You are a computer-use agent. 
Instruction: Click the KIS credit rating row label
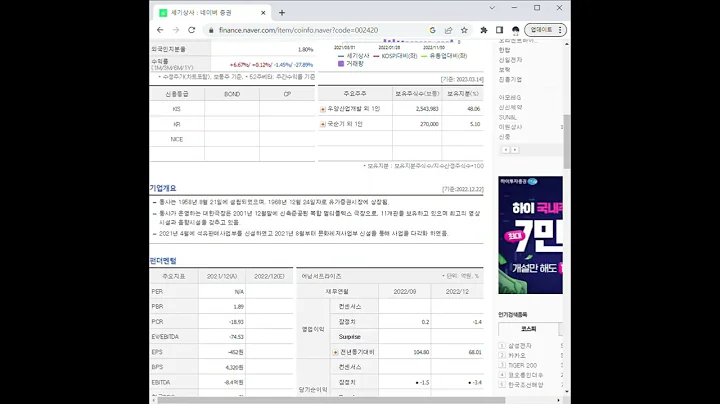point(177,109)
